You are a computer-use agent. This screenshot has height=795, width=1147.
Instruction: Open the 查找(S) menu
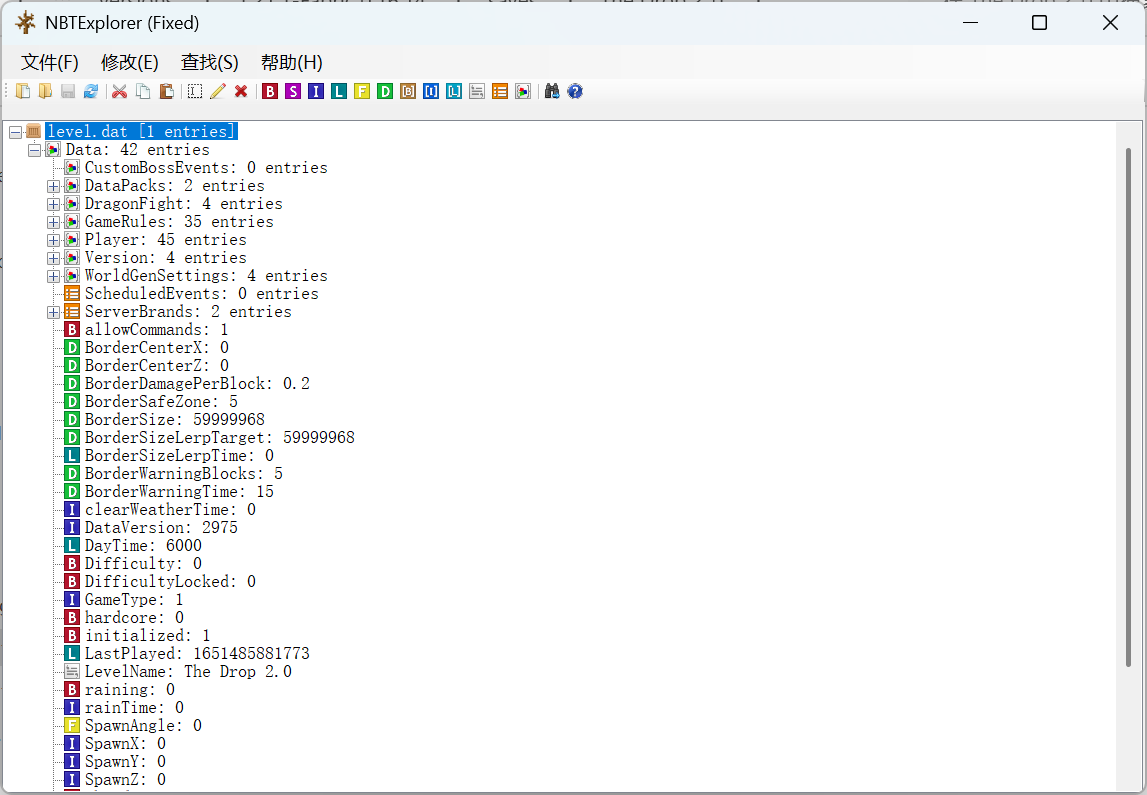pyautogui.click(x=209, y=62)
